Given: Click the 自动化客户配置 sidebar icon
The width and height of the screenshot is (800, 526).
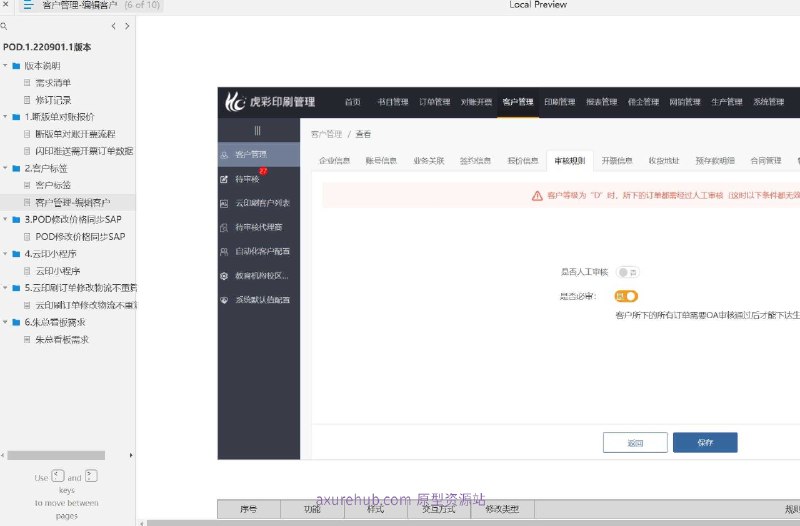Looking at the screenshot, I should click(x=224, y=252).
